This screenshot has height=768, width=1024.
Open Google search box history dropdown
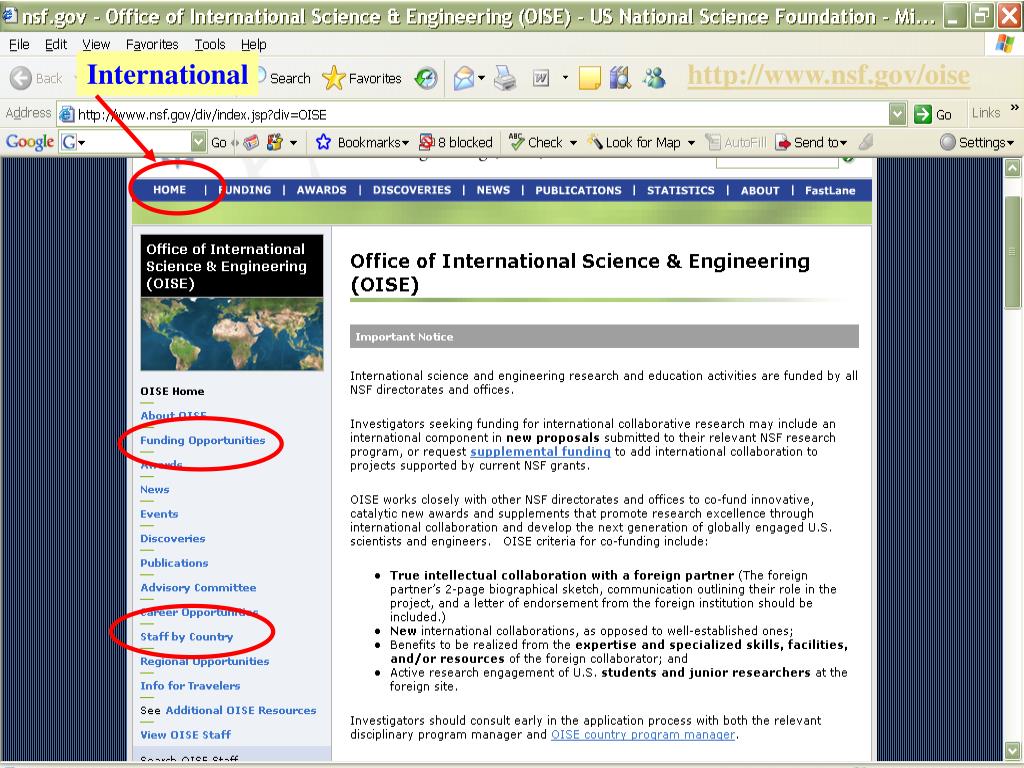[x=199, y=142]
